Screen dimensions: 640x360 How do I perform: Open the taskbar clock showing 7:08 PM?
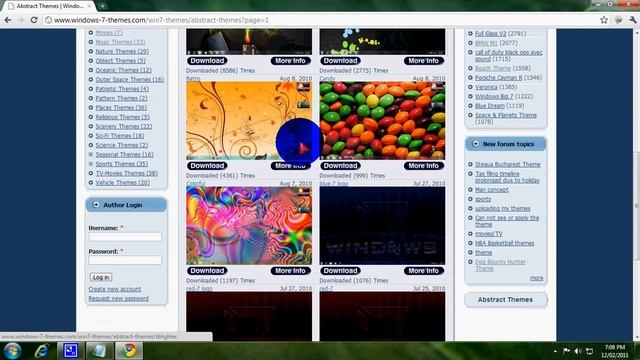(614, 351)
